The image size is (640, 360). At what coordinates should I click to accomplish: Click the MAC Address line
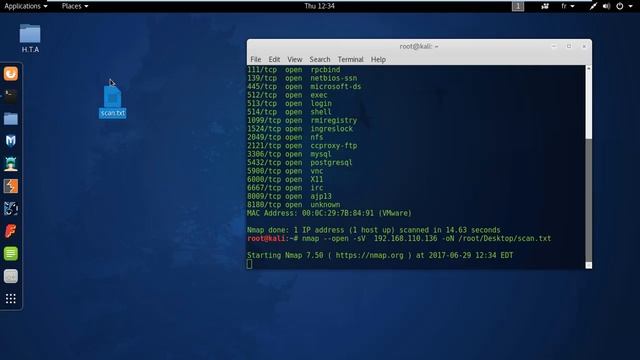point(329,213)
